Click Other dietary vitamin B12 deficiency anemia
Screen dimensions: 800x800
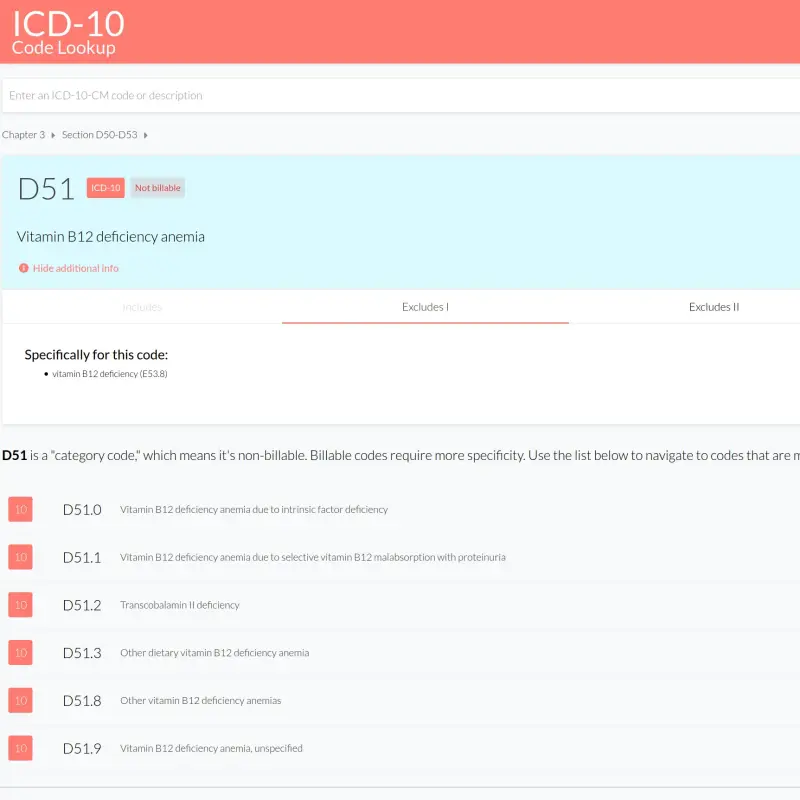pos(215,653)
